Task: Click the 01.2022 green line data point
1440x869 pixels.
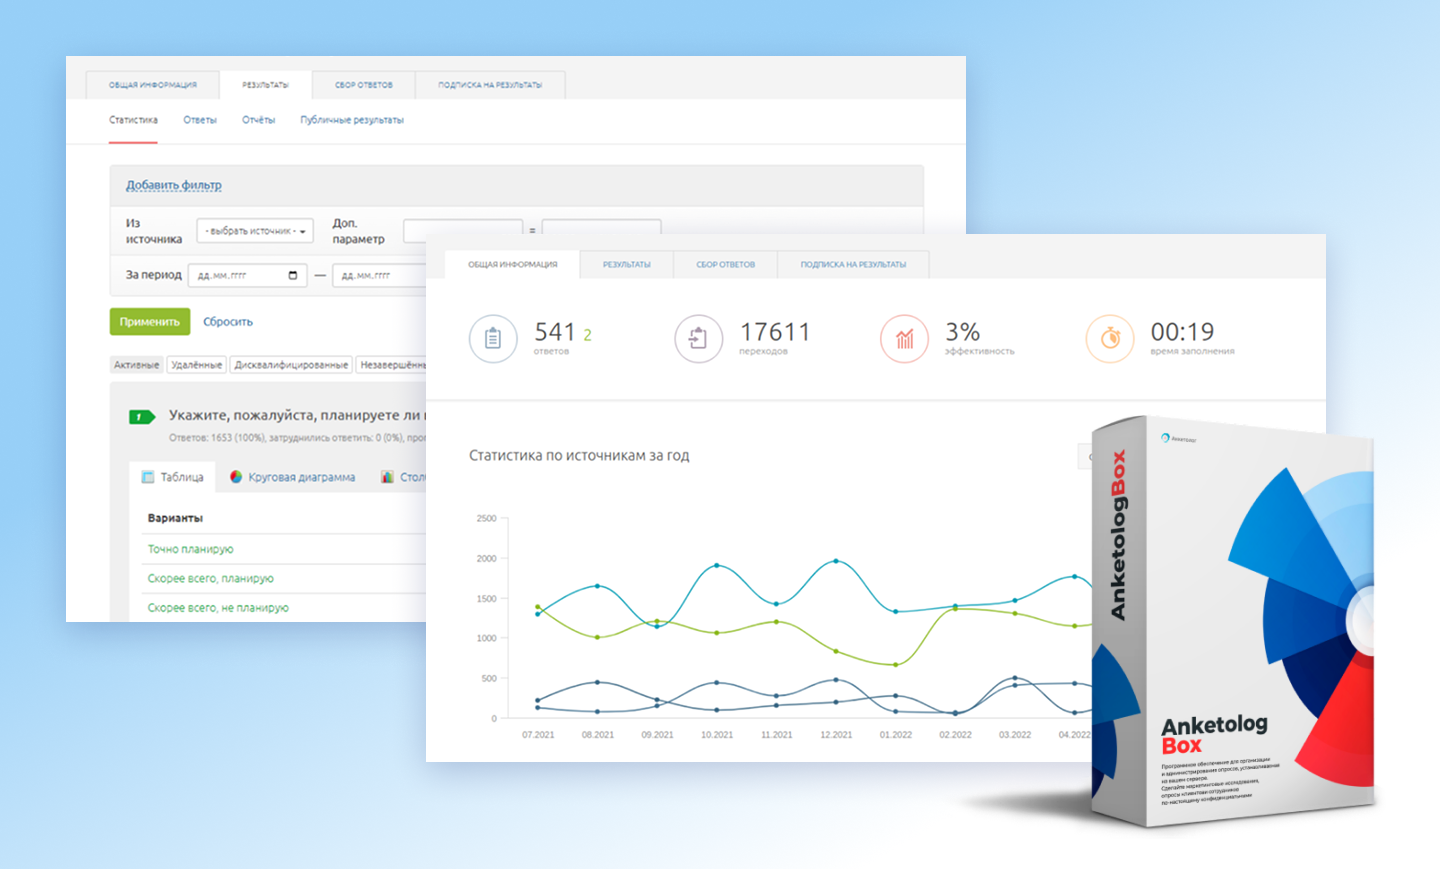Action: (895, 664)
